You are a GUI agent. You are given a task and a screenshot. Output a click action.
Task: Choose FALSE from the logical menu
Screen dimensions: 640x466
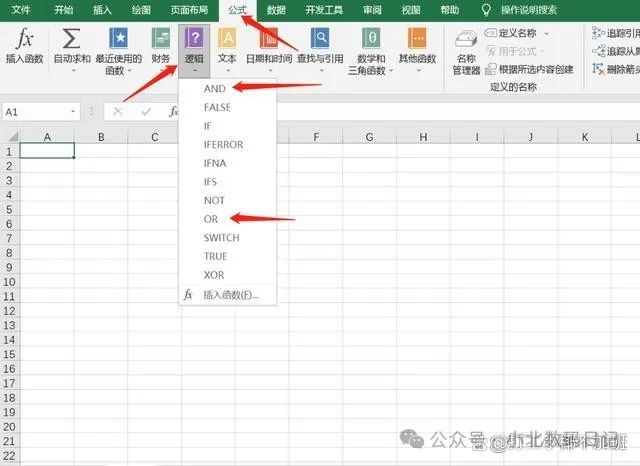pos(228,107)
